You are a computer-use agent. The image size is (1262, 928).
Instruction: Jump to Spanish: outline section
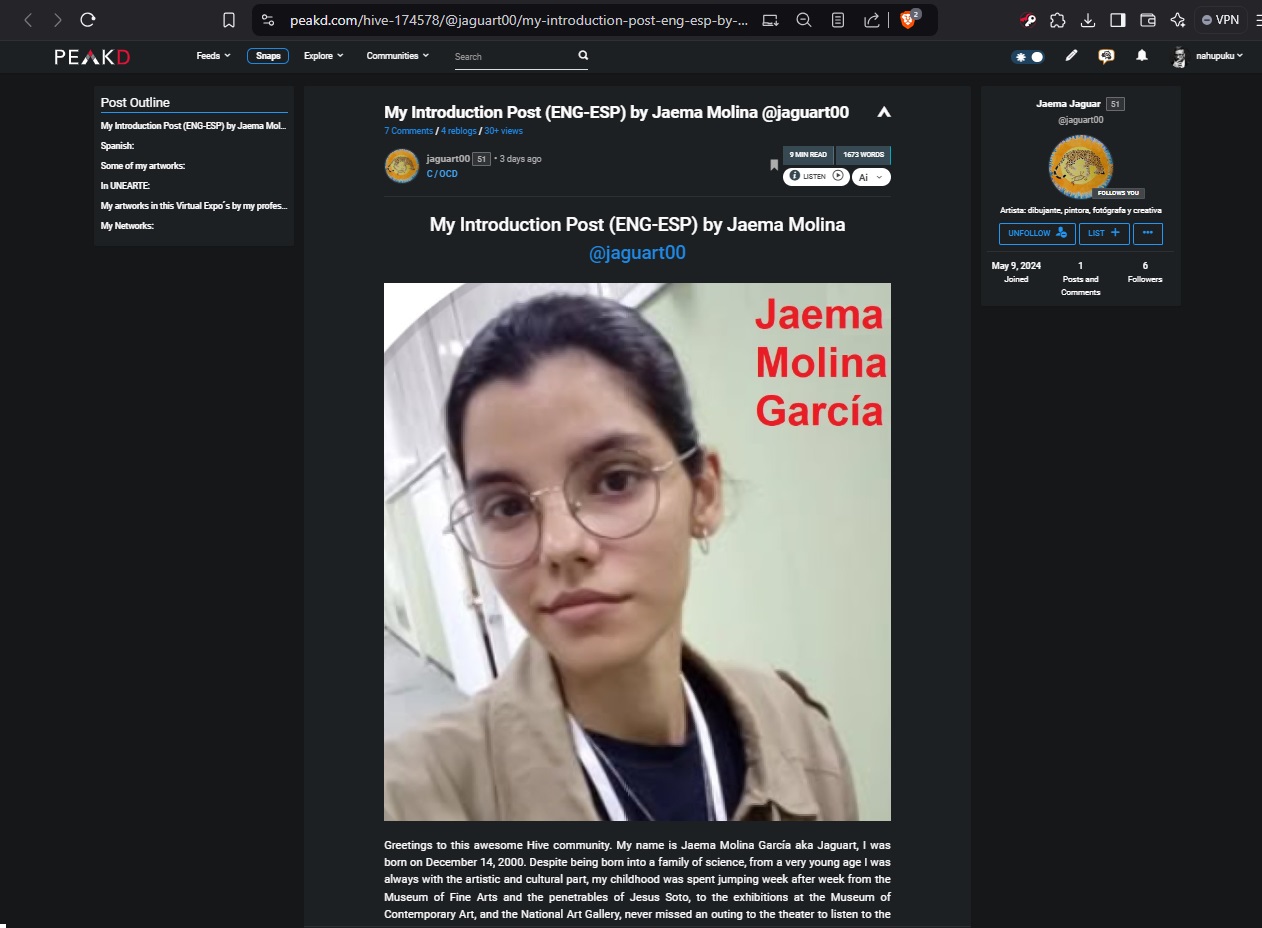click(x=117, y=146)
